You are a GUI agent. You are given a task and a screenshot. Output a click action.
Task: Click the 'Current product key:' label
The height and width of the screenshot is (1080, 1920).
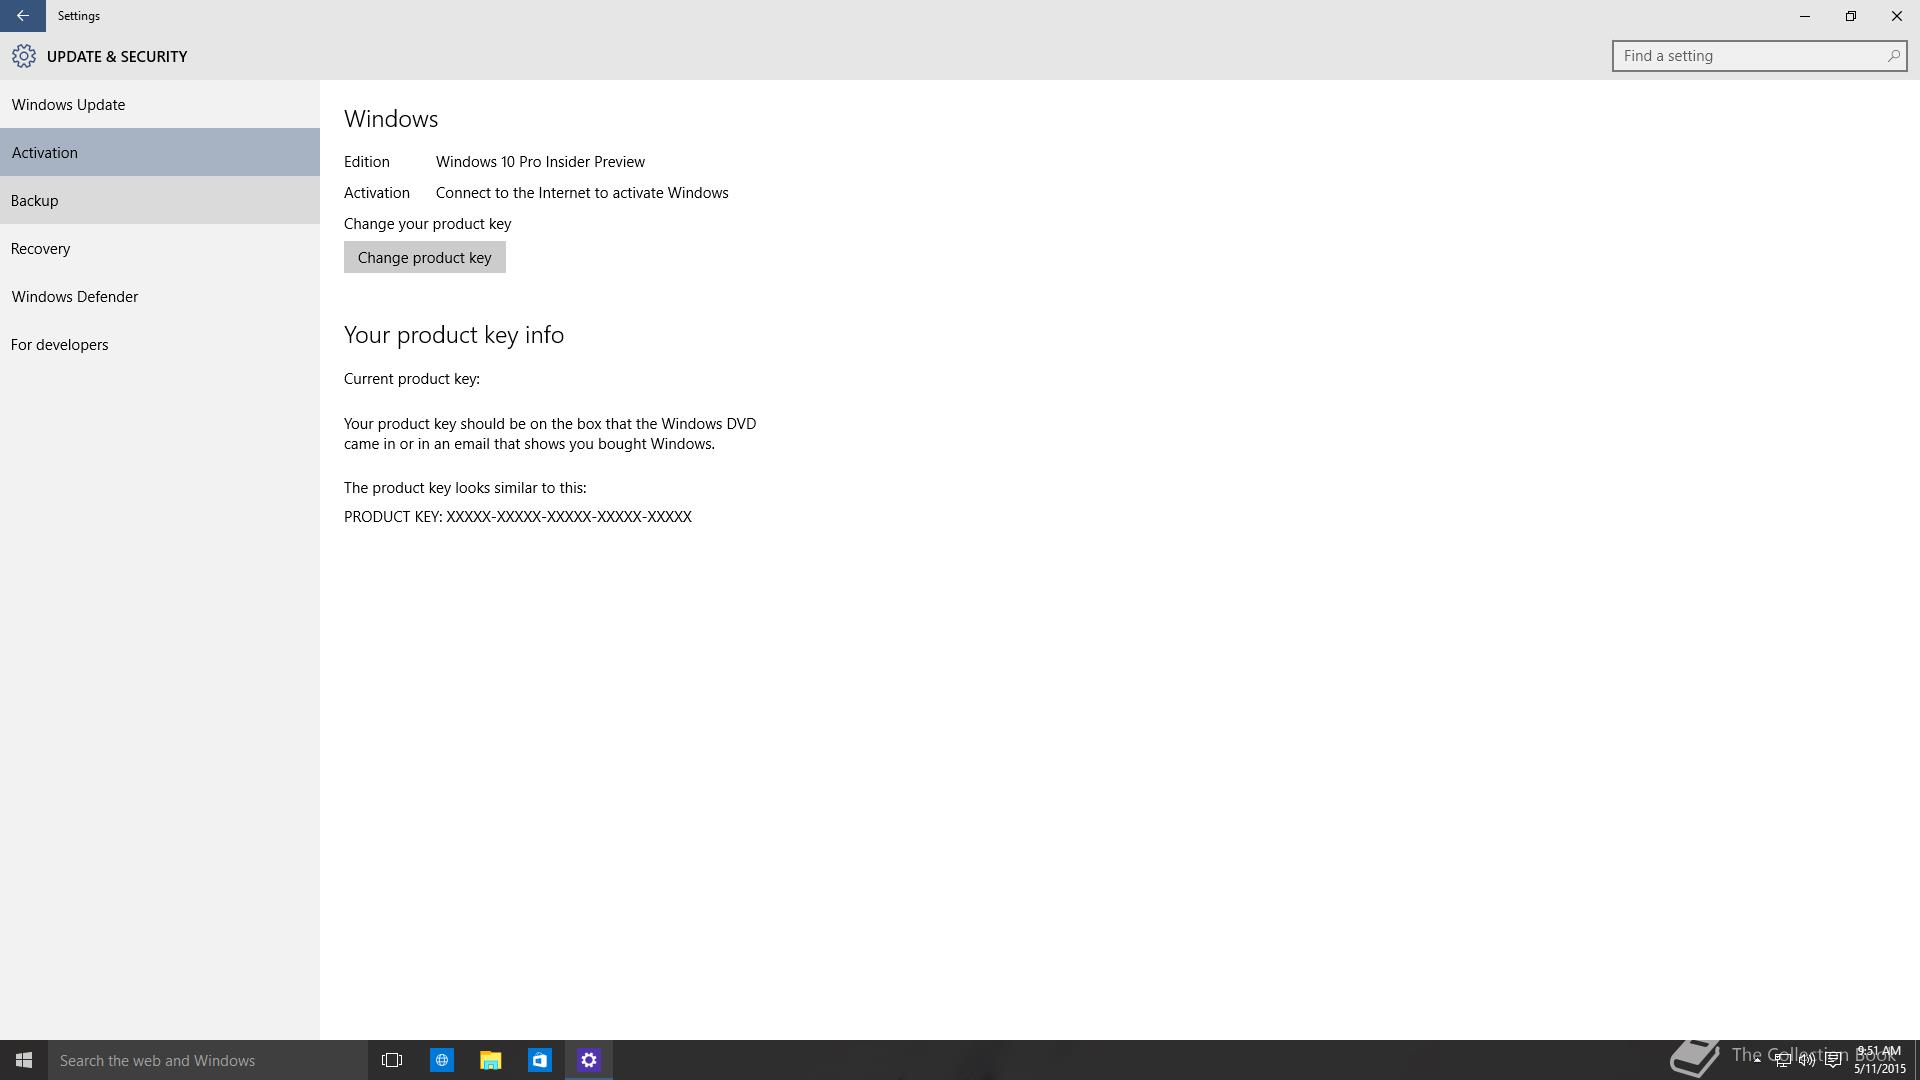coord(412,378)
